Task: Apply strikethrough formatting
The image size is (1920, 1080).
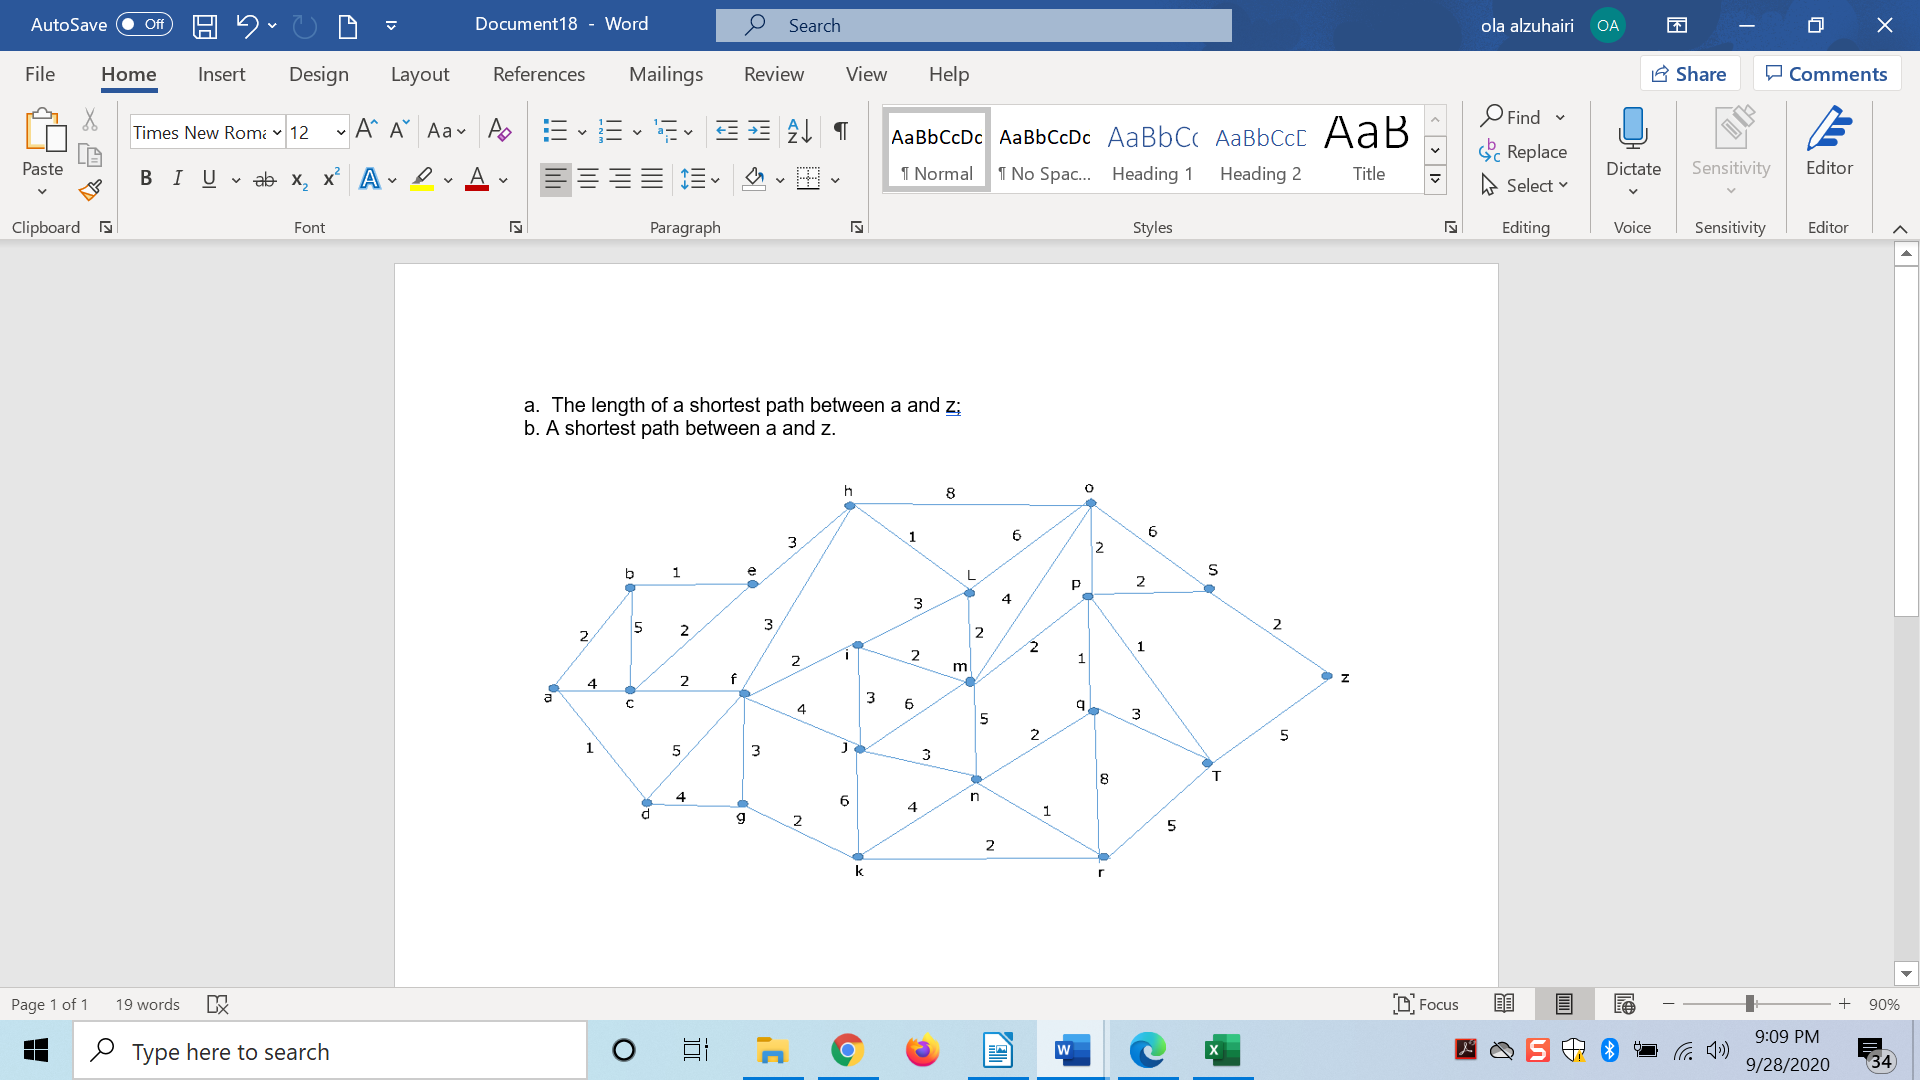Action: (263, 178)
